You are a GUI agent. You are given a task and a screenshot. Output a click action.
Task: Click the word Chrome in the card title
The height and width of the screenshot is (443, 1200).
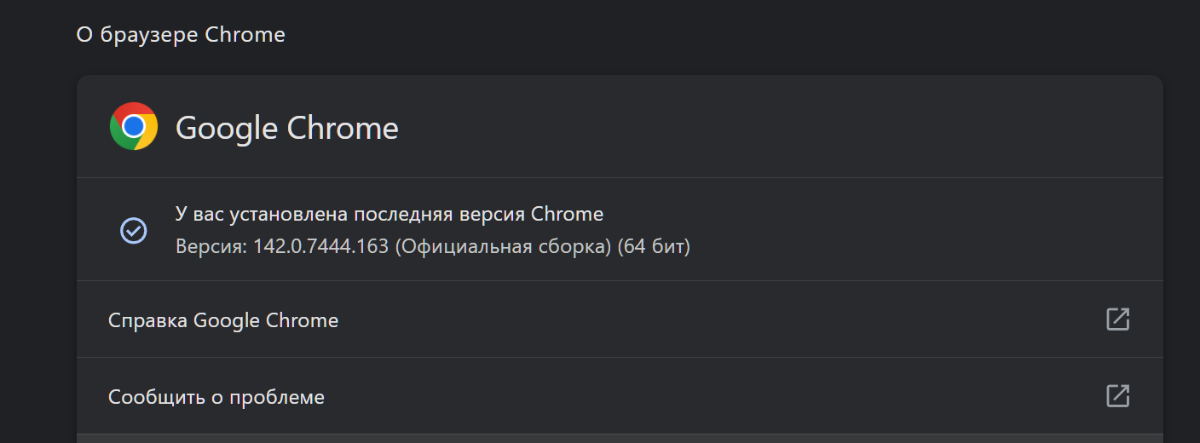[343, 128]
